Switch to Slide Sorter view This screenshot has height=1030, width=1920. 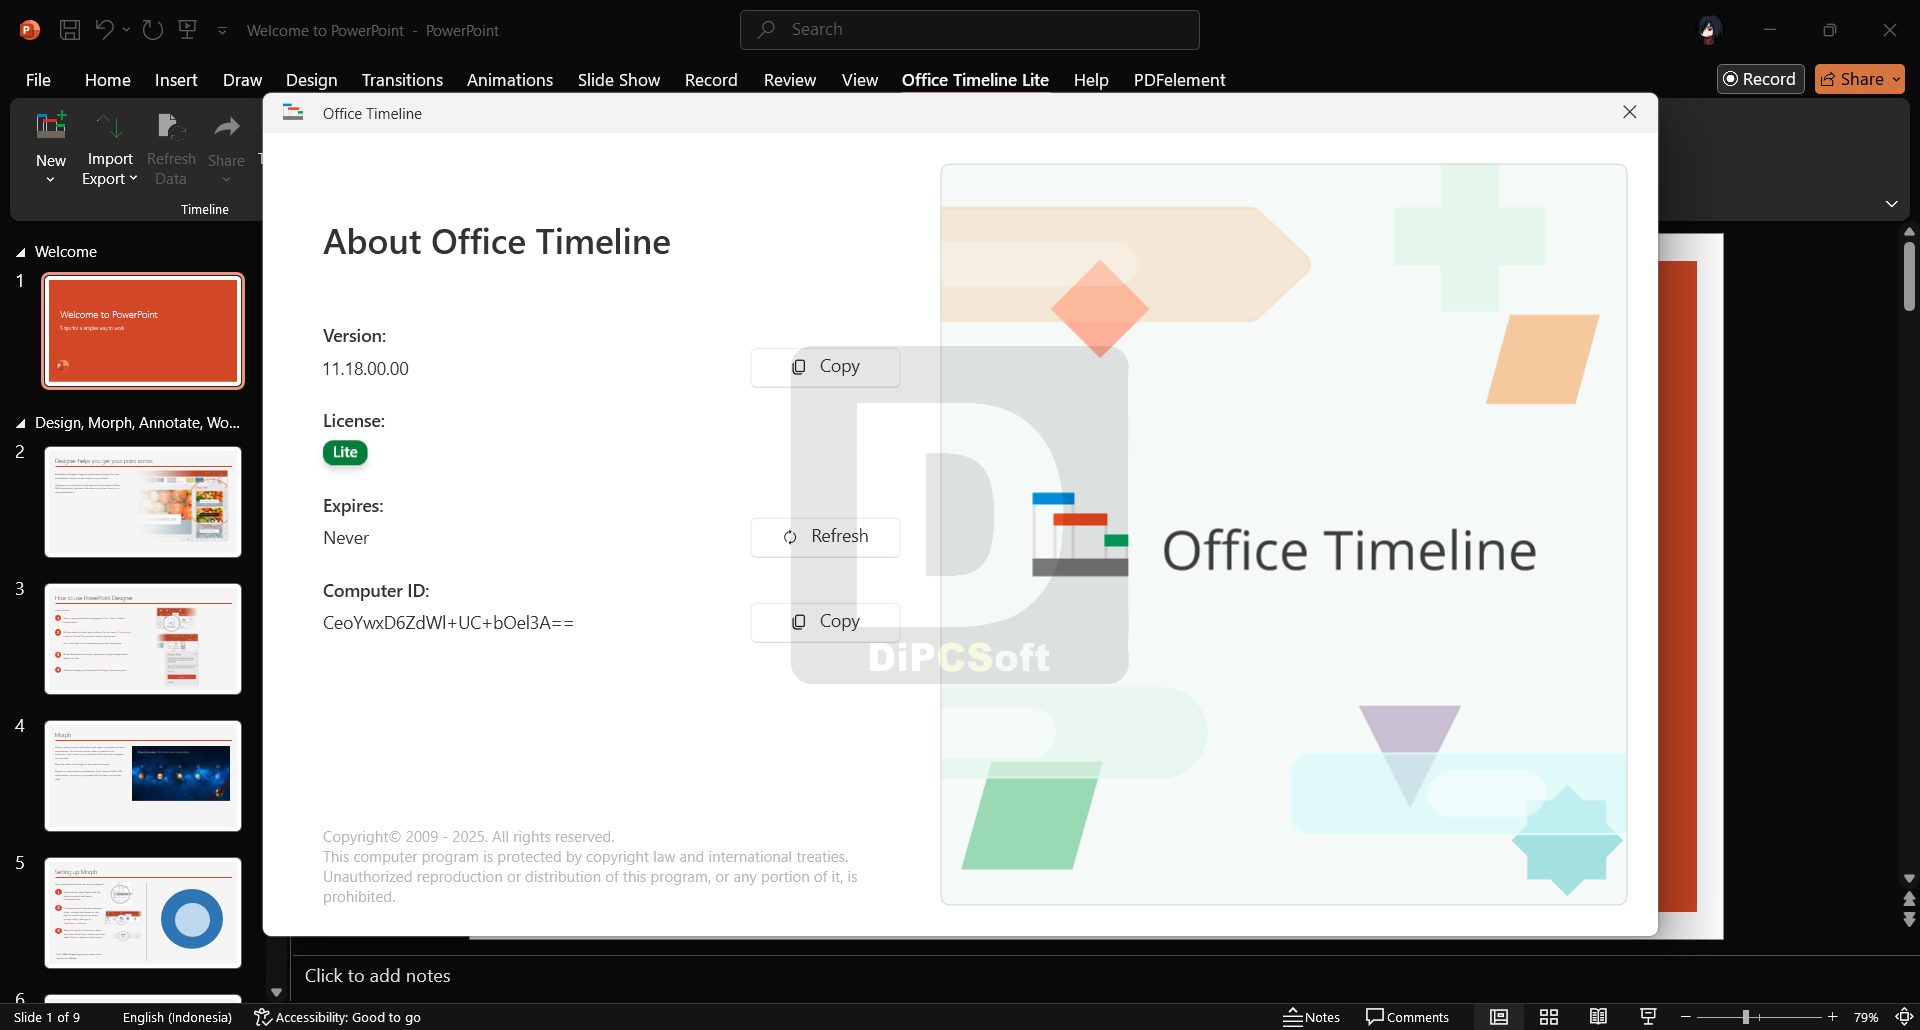1549,1017
